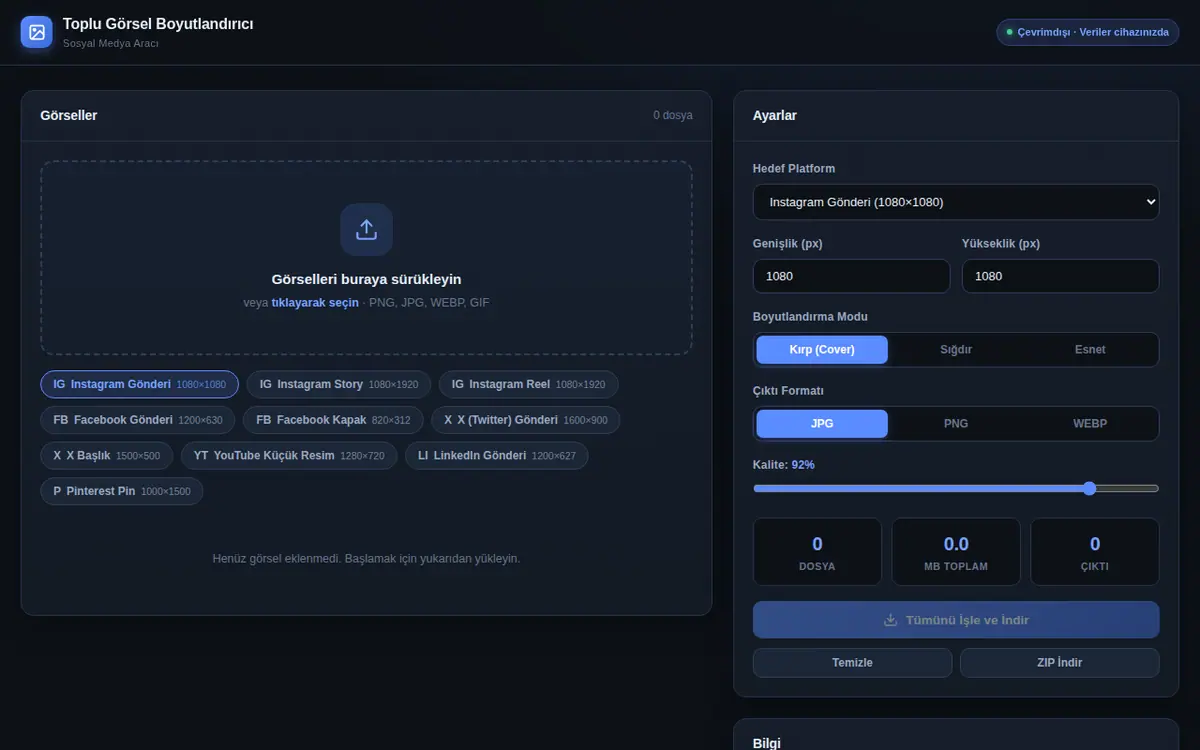This screenshot has height=750, width=1200.
Task: Click Tümünü İşle ve İndir button
Action: pyautogui.click(x=956, y=620)
